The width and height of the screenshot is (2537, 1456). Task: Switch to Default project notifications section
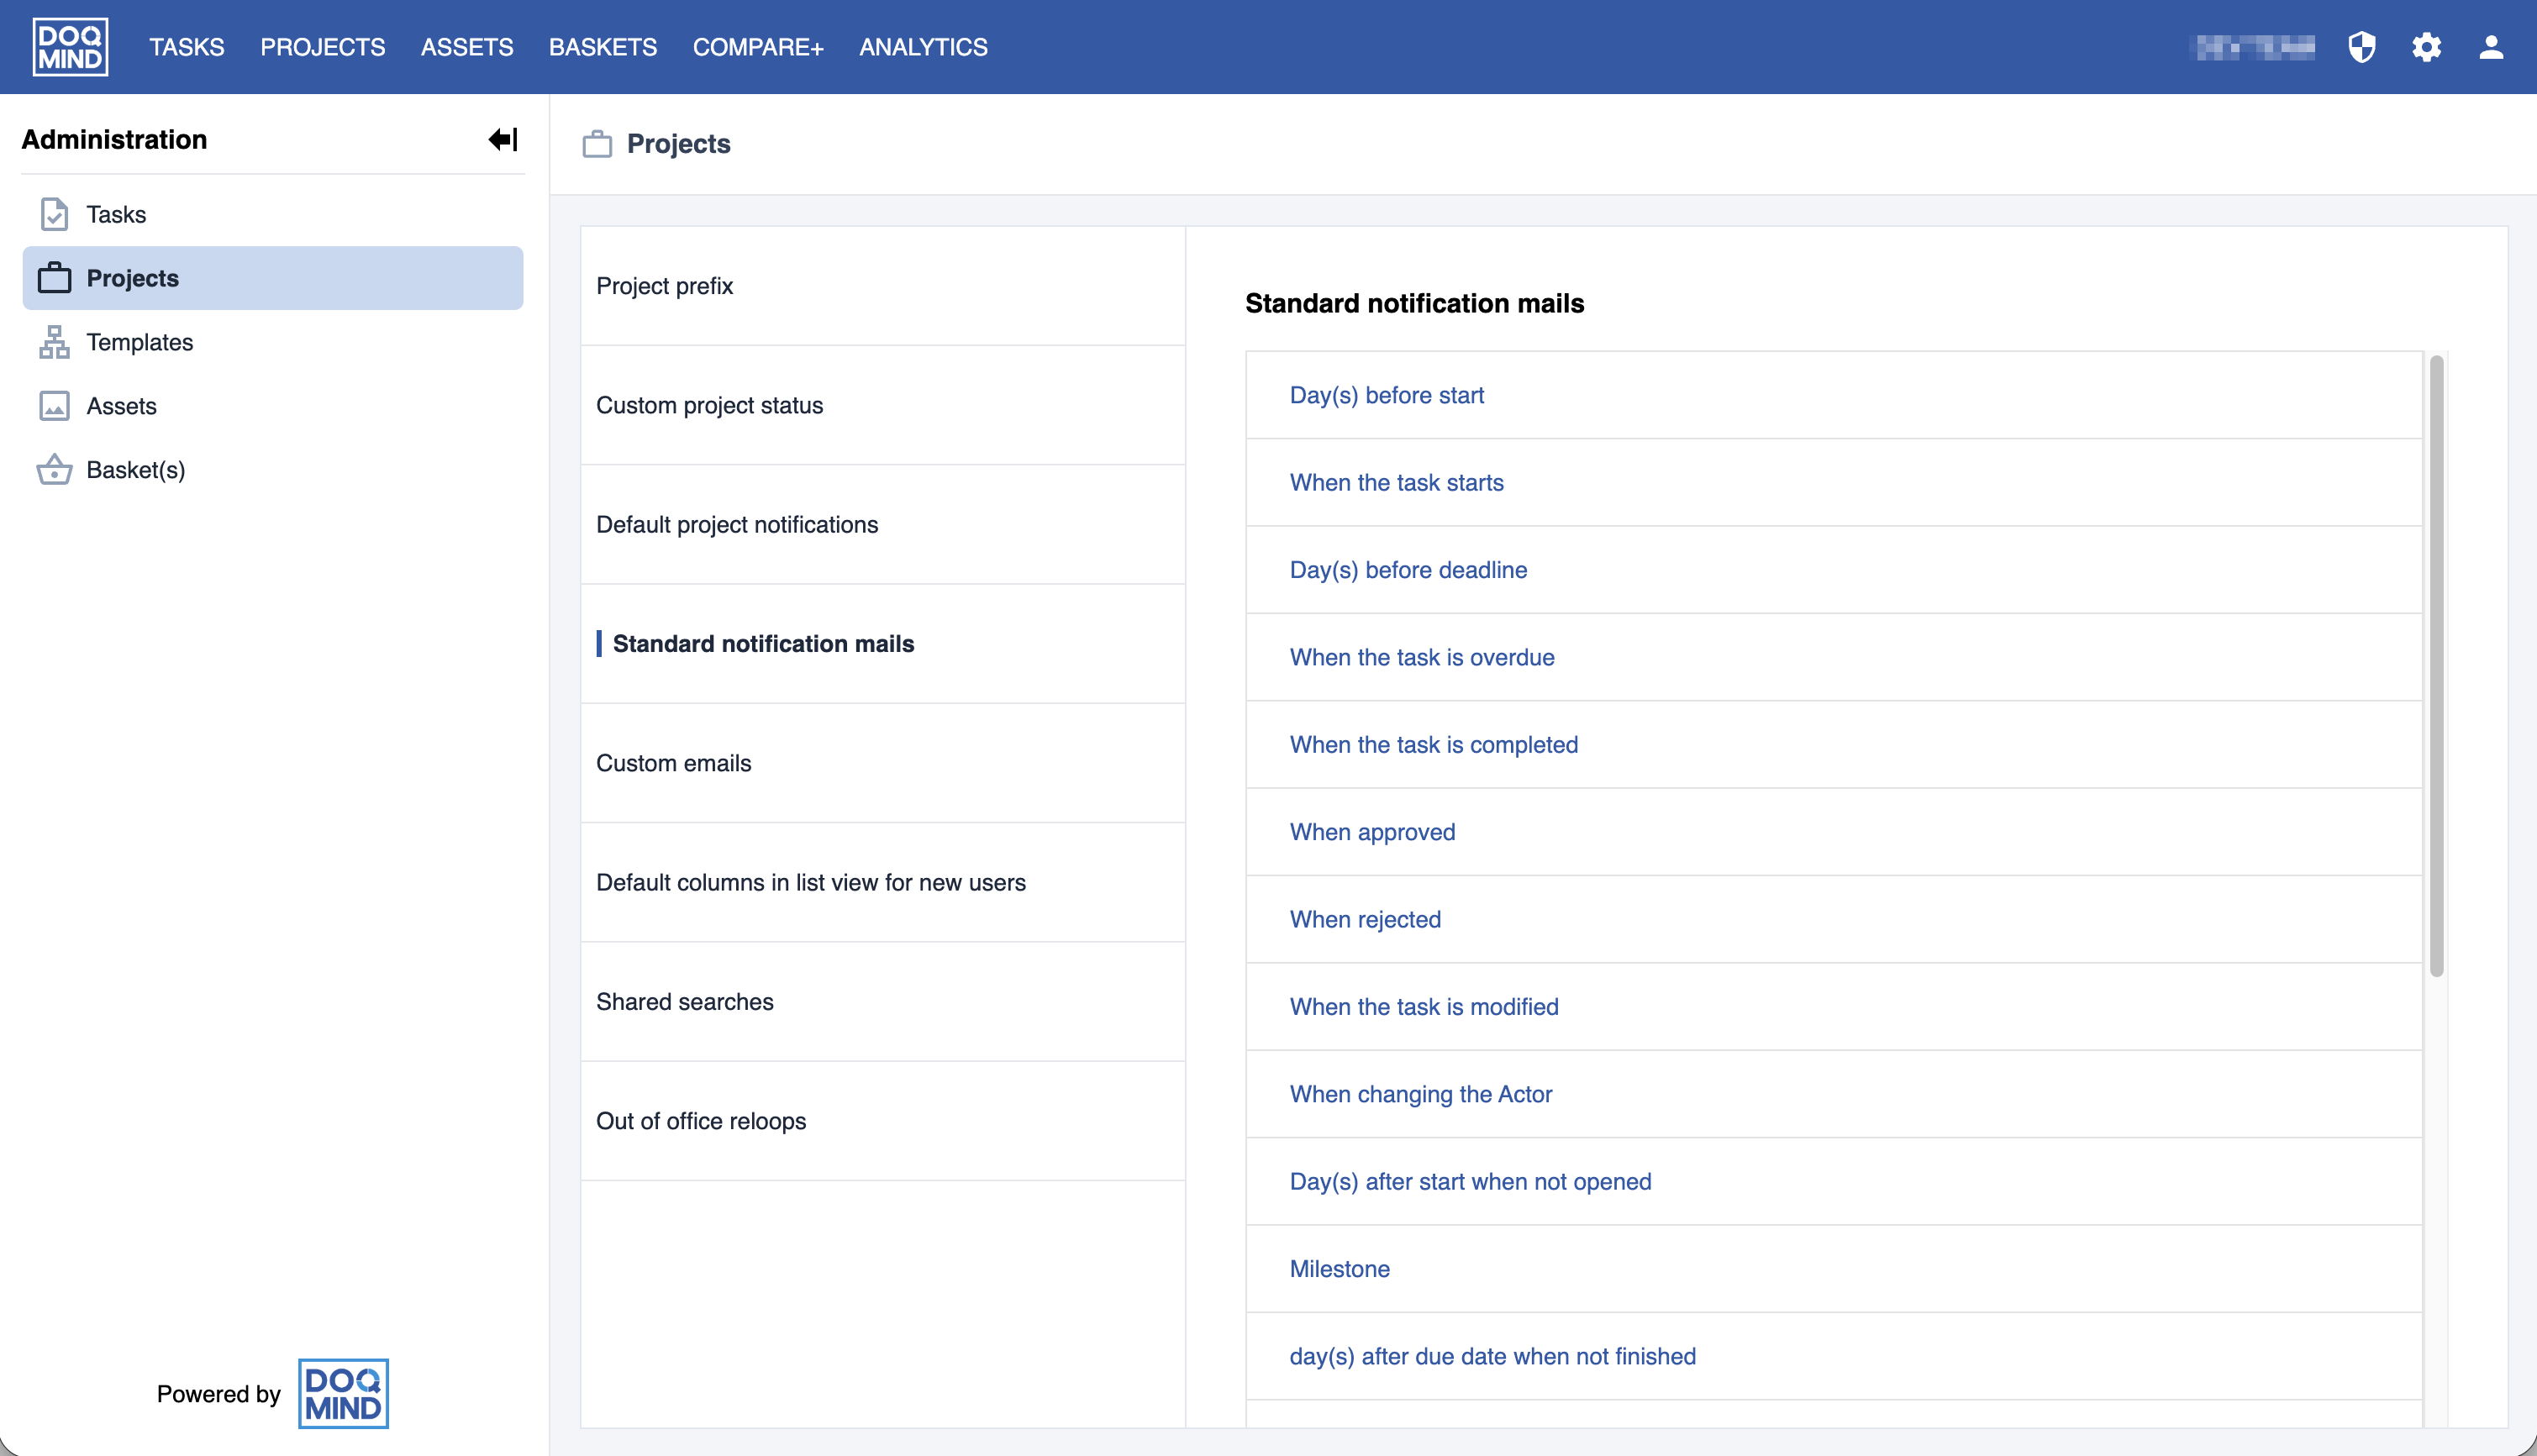pos(737,524)
